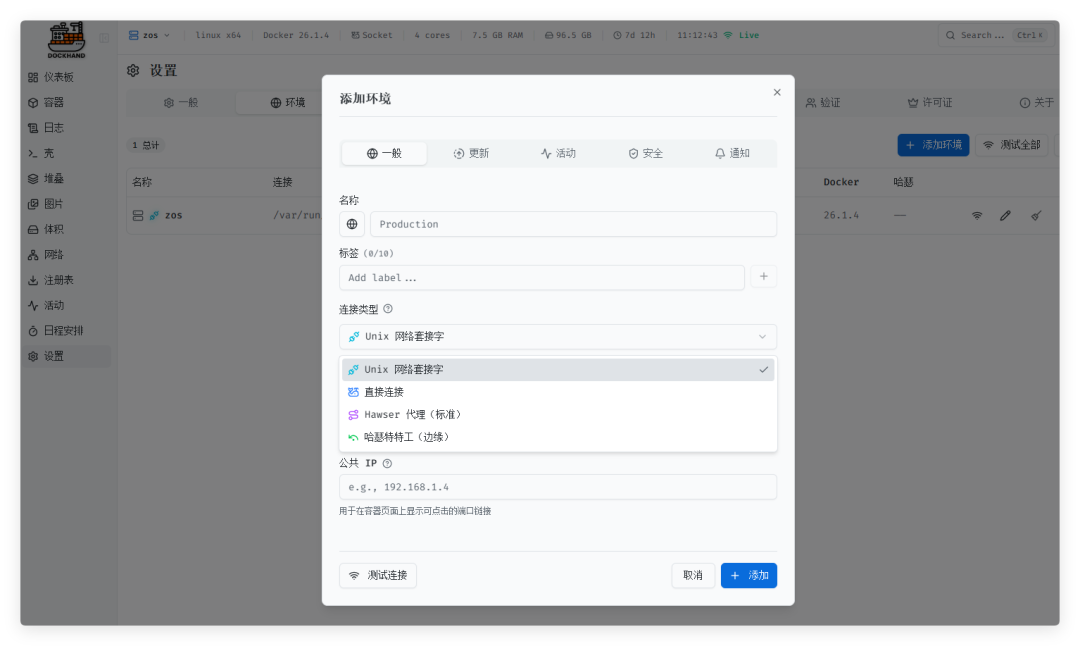Open 设置 settings in the sidebar
This screenshot has width=1080, height=646.
[x=66, y=356]
